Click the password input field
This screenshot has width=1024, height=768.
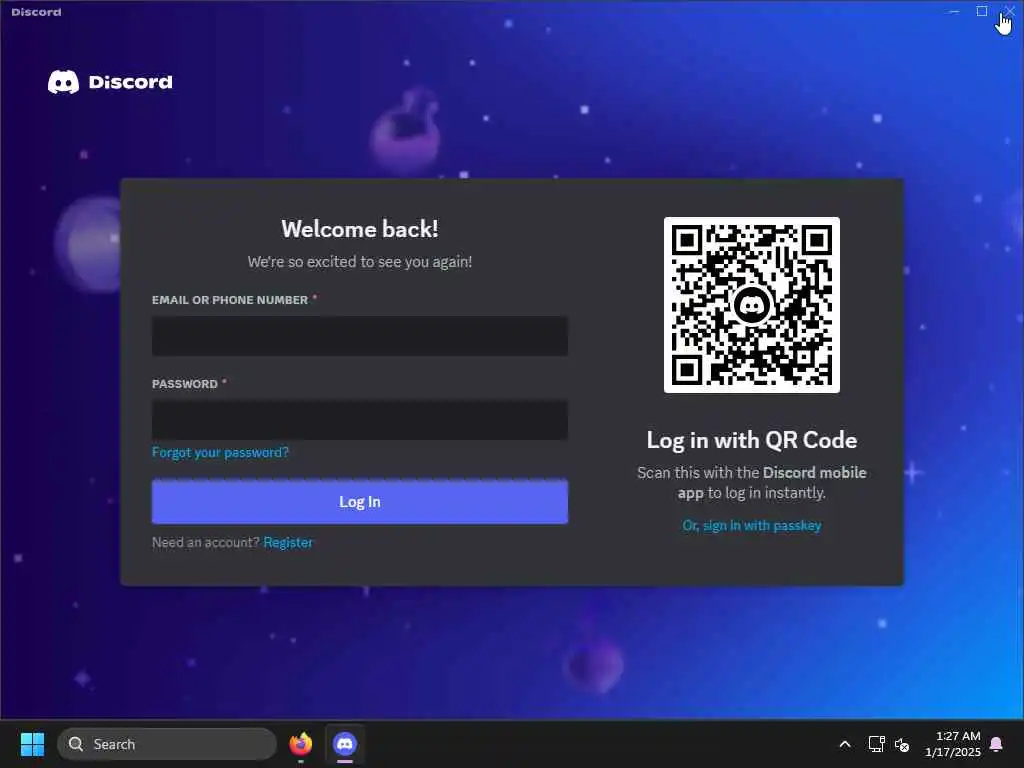click(360, 420)
